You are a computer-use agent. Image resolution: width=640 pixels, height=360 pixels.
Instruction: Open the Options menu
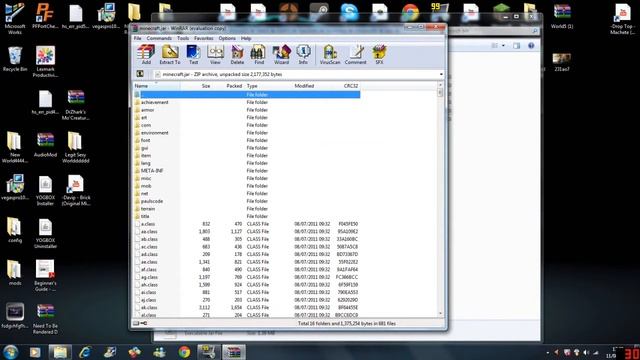coord(227,38)
